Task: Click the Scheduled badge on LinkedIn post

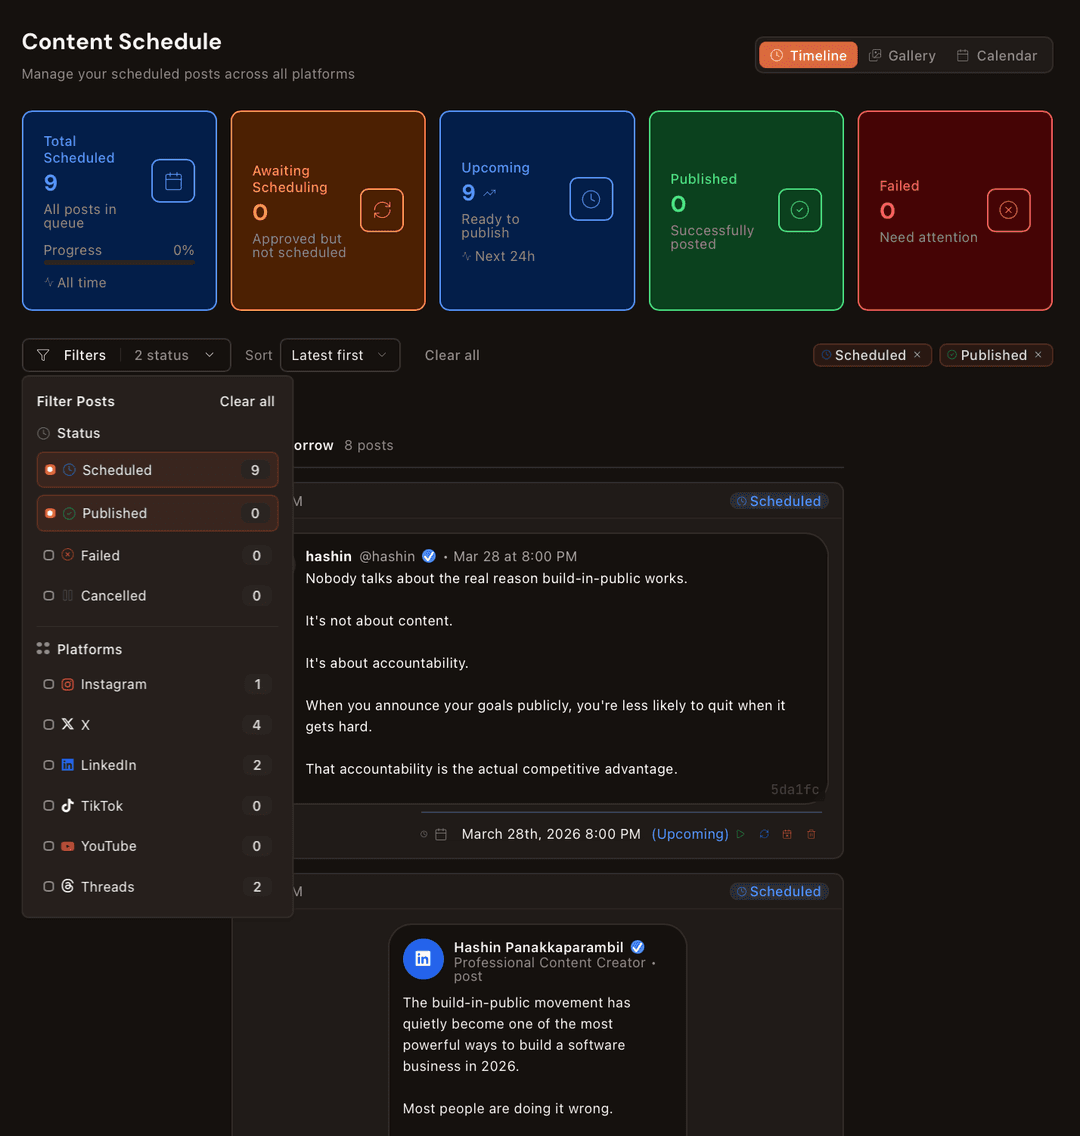Action: pyautogui.click(x=779, y=892)
